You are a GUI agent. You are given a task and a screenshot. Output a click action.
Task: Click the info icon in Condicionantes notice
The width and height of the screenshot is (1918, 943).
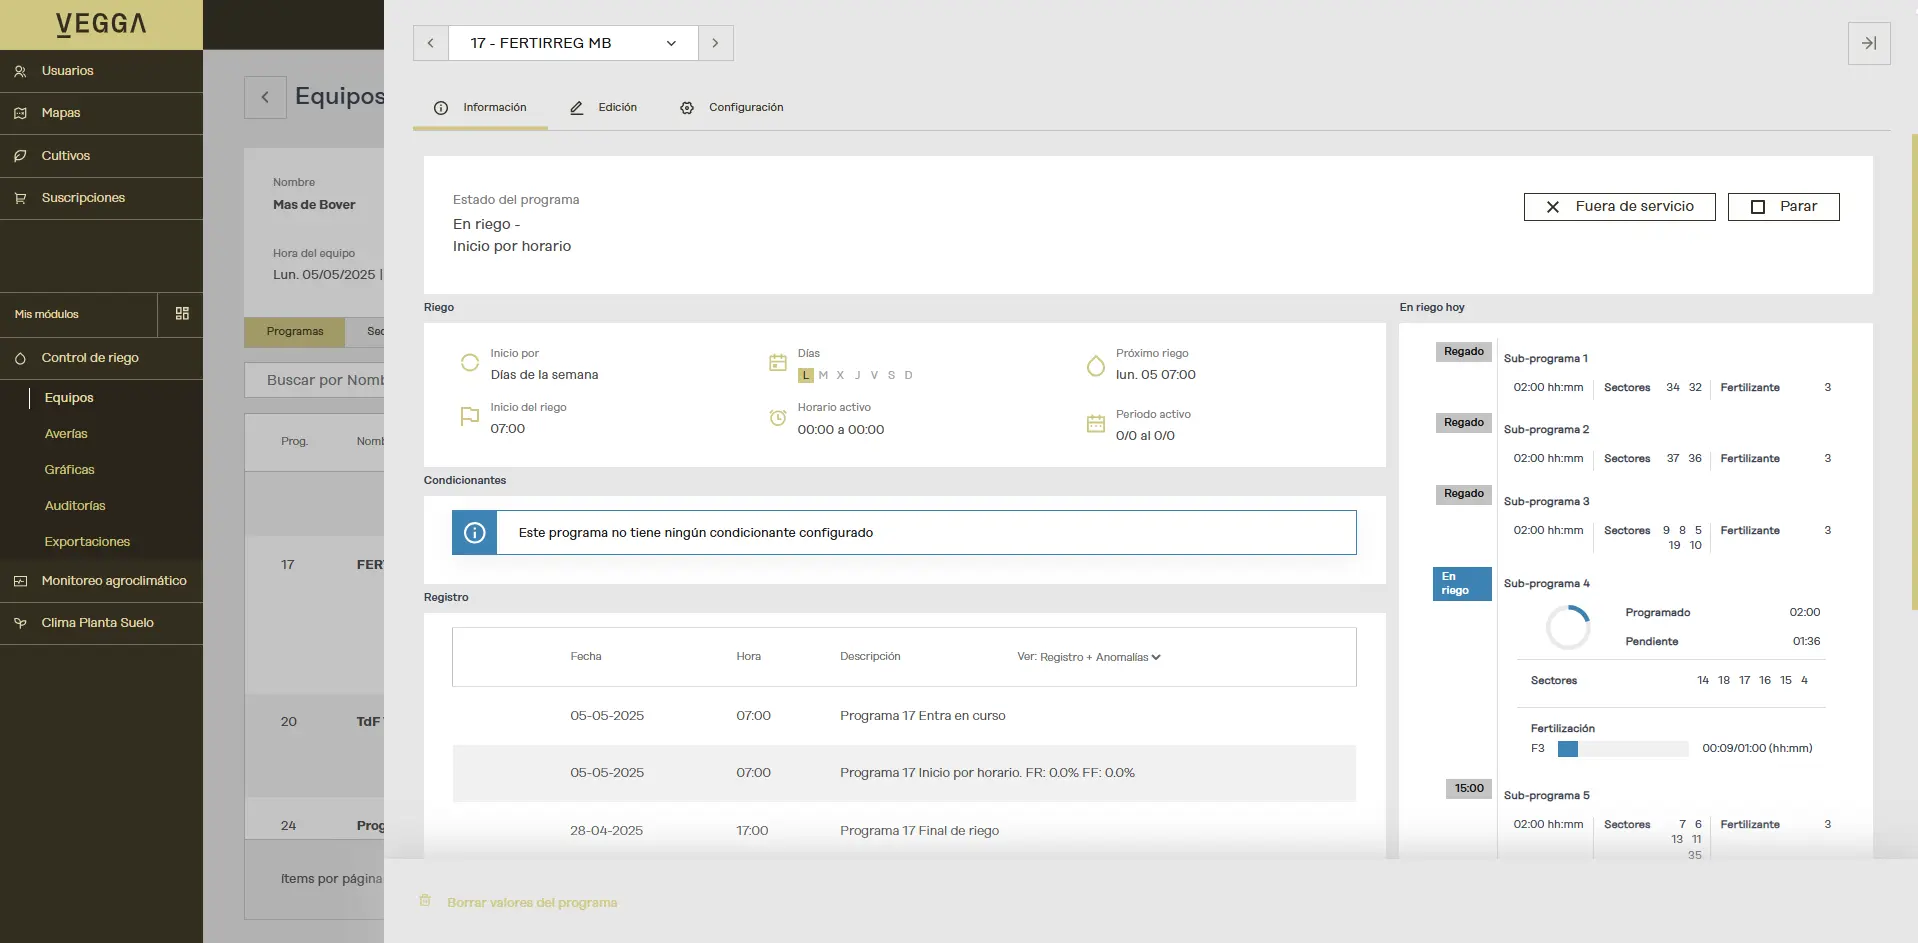475,533
